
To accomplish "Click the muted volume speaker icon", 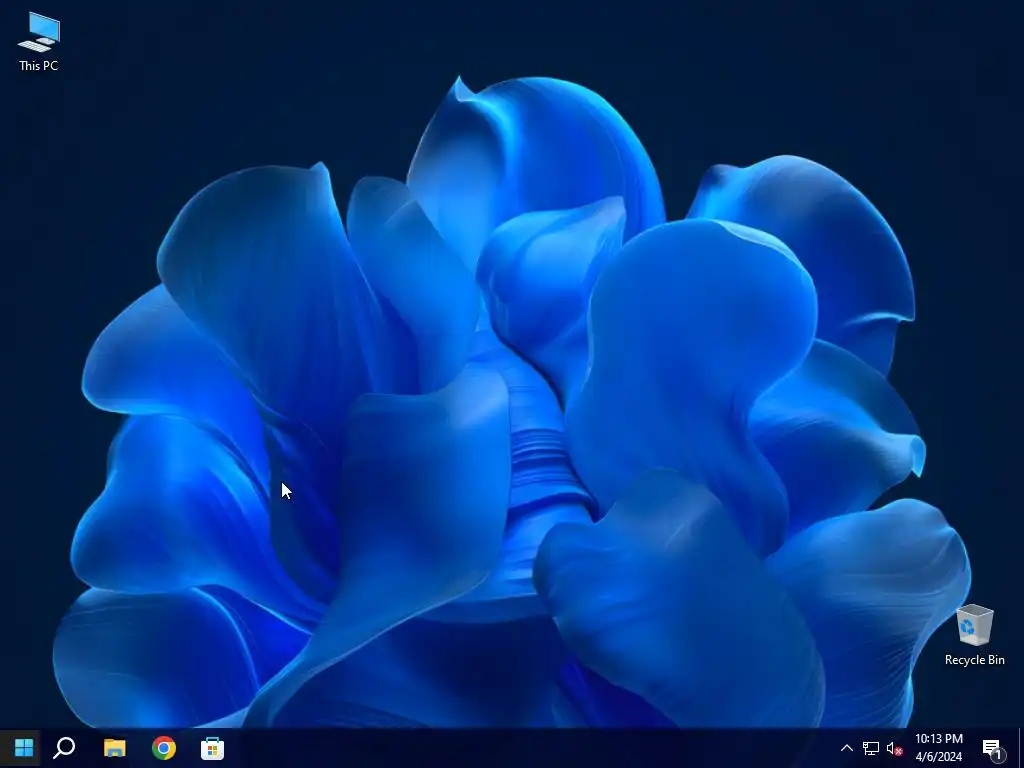I will pos(895,748).
